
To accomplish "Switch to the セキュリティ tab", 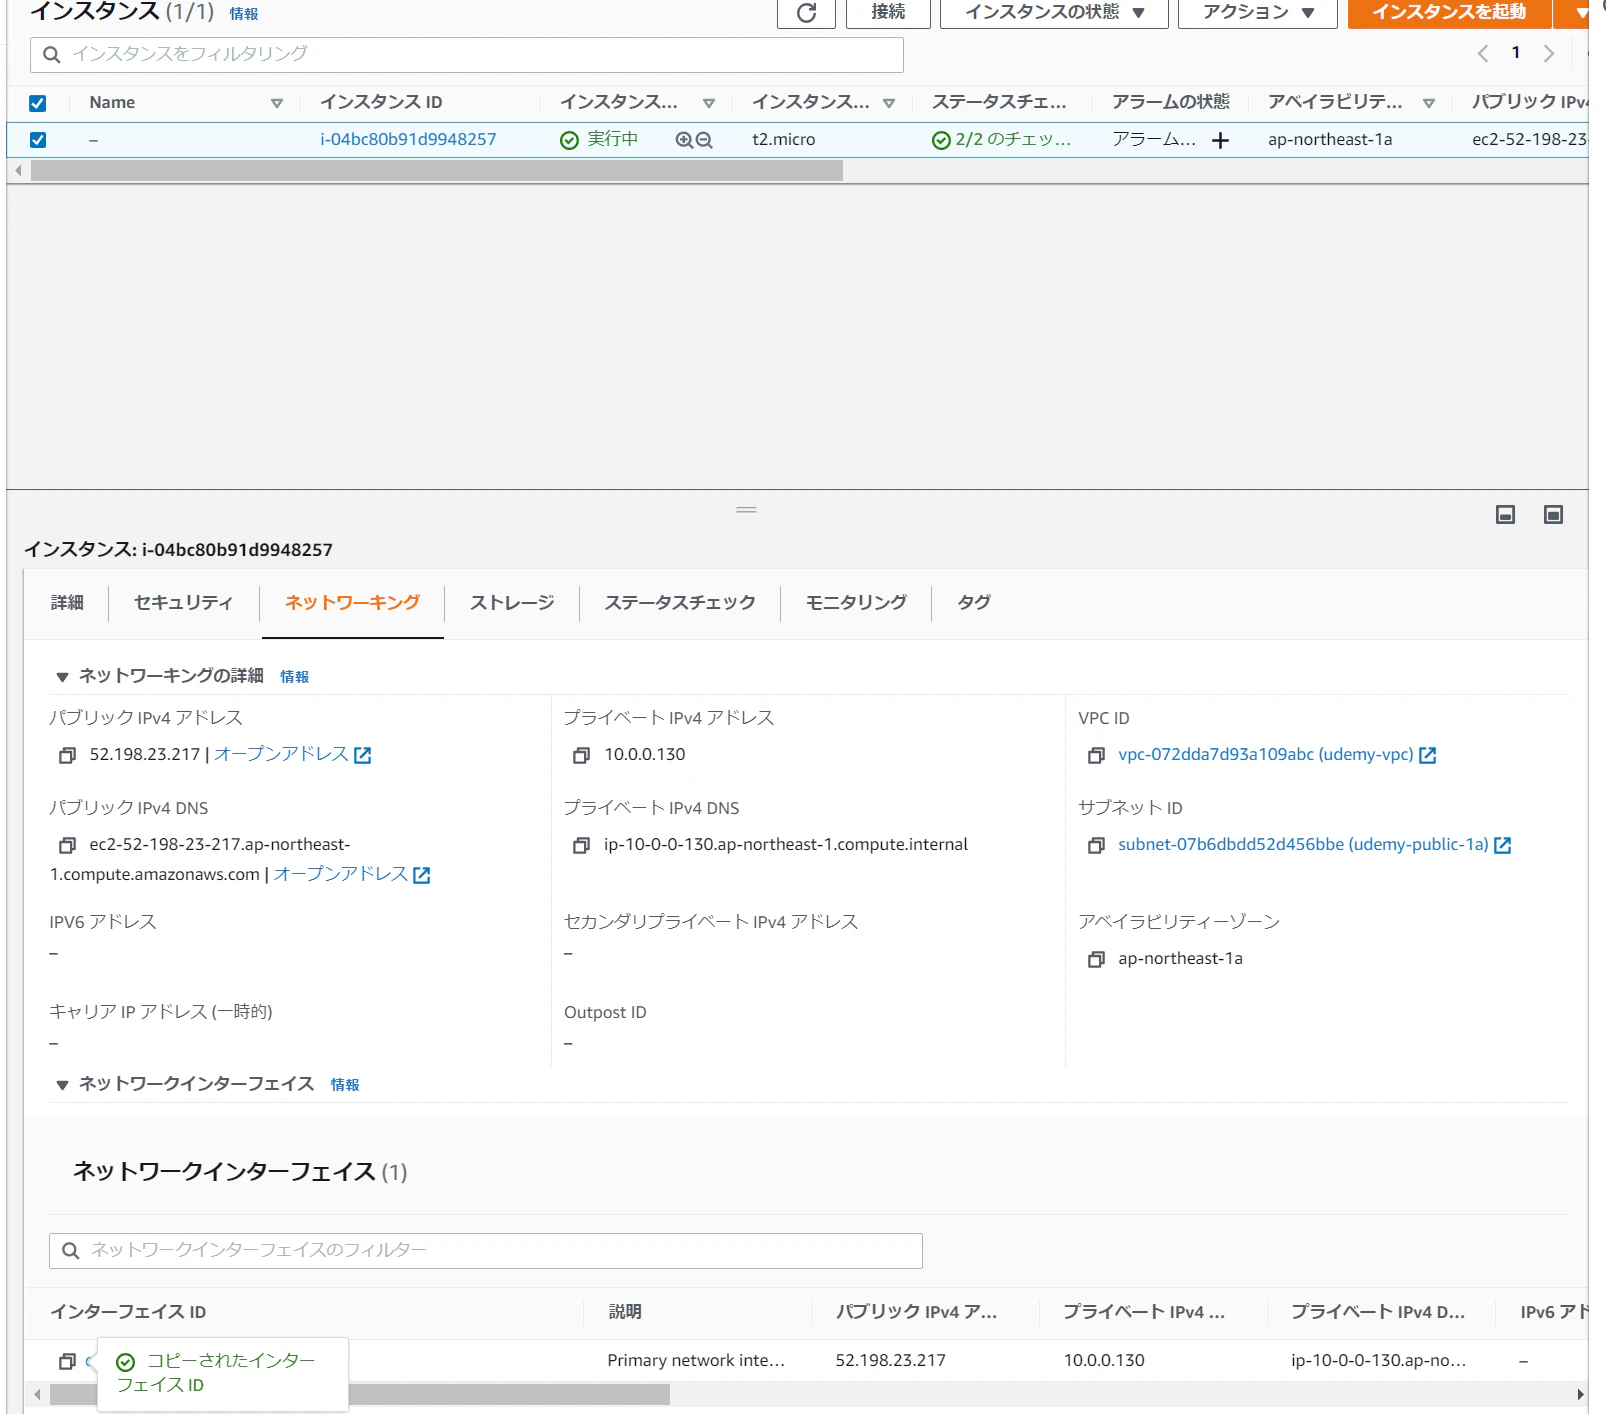I will coord(183,602).
